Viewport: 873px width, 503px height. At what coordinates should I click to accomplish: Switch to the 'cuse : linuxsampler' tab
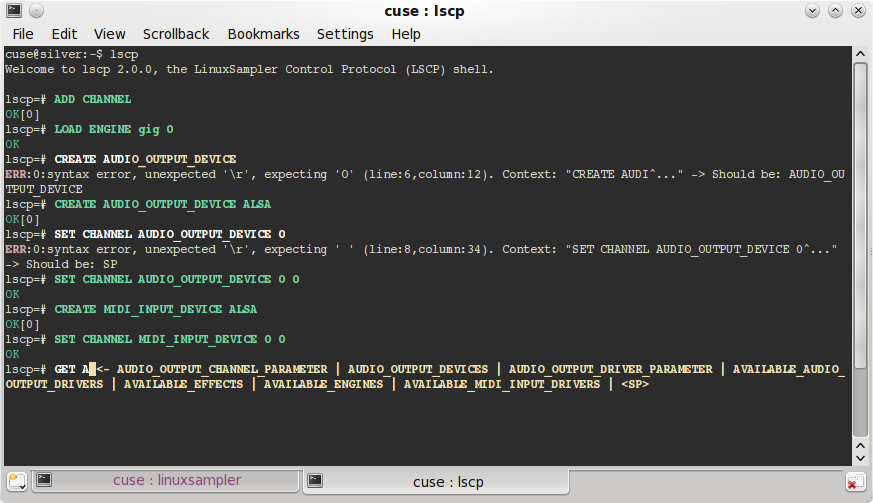(166, 480)
